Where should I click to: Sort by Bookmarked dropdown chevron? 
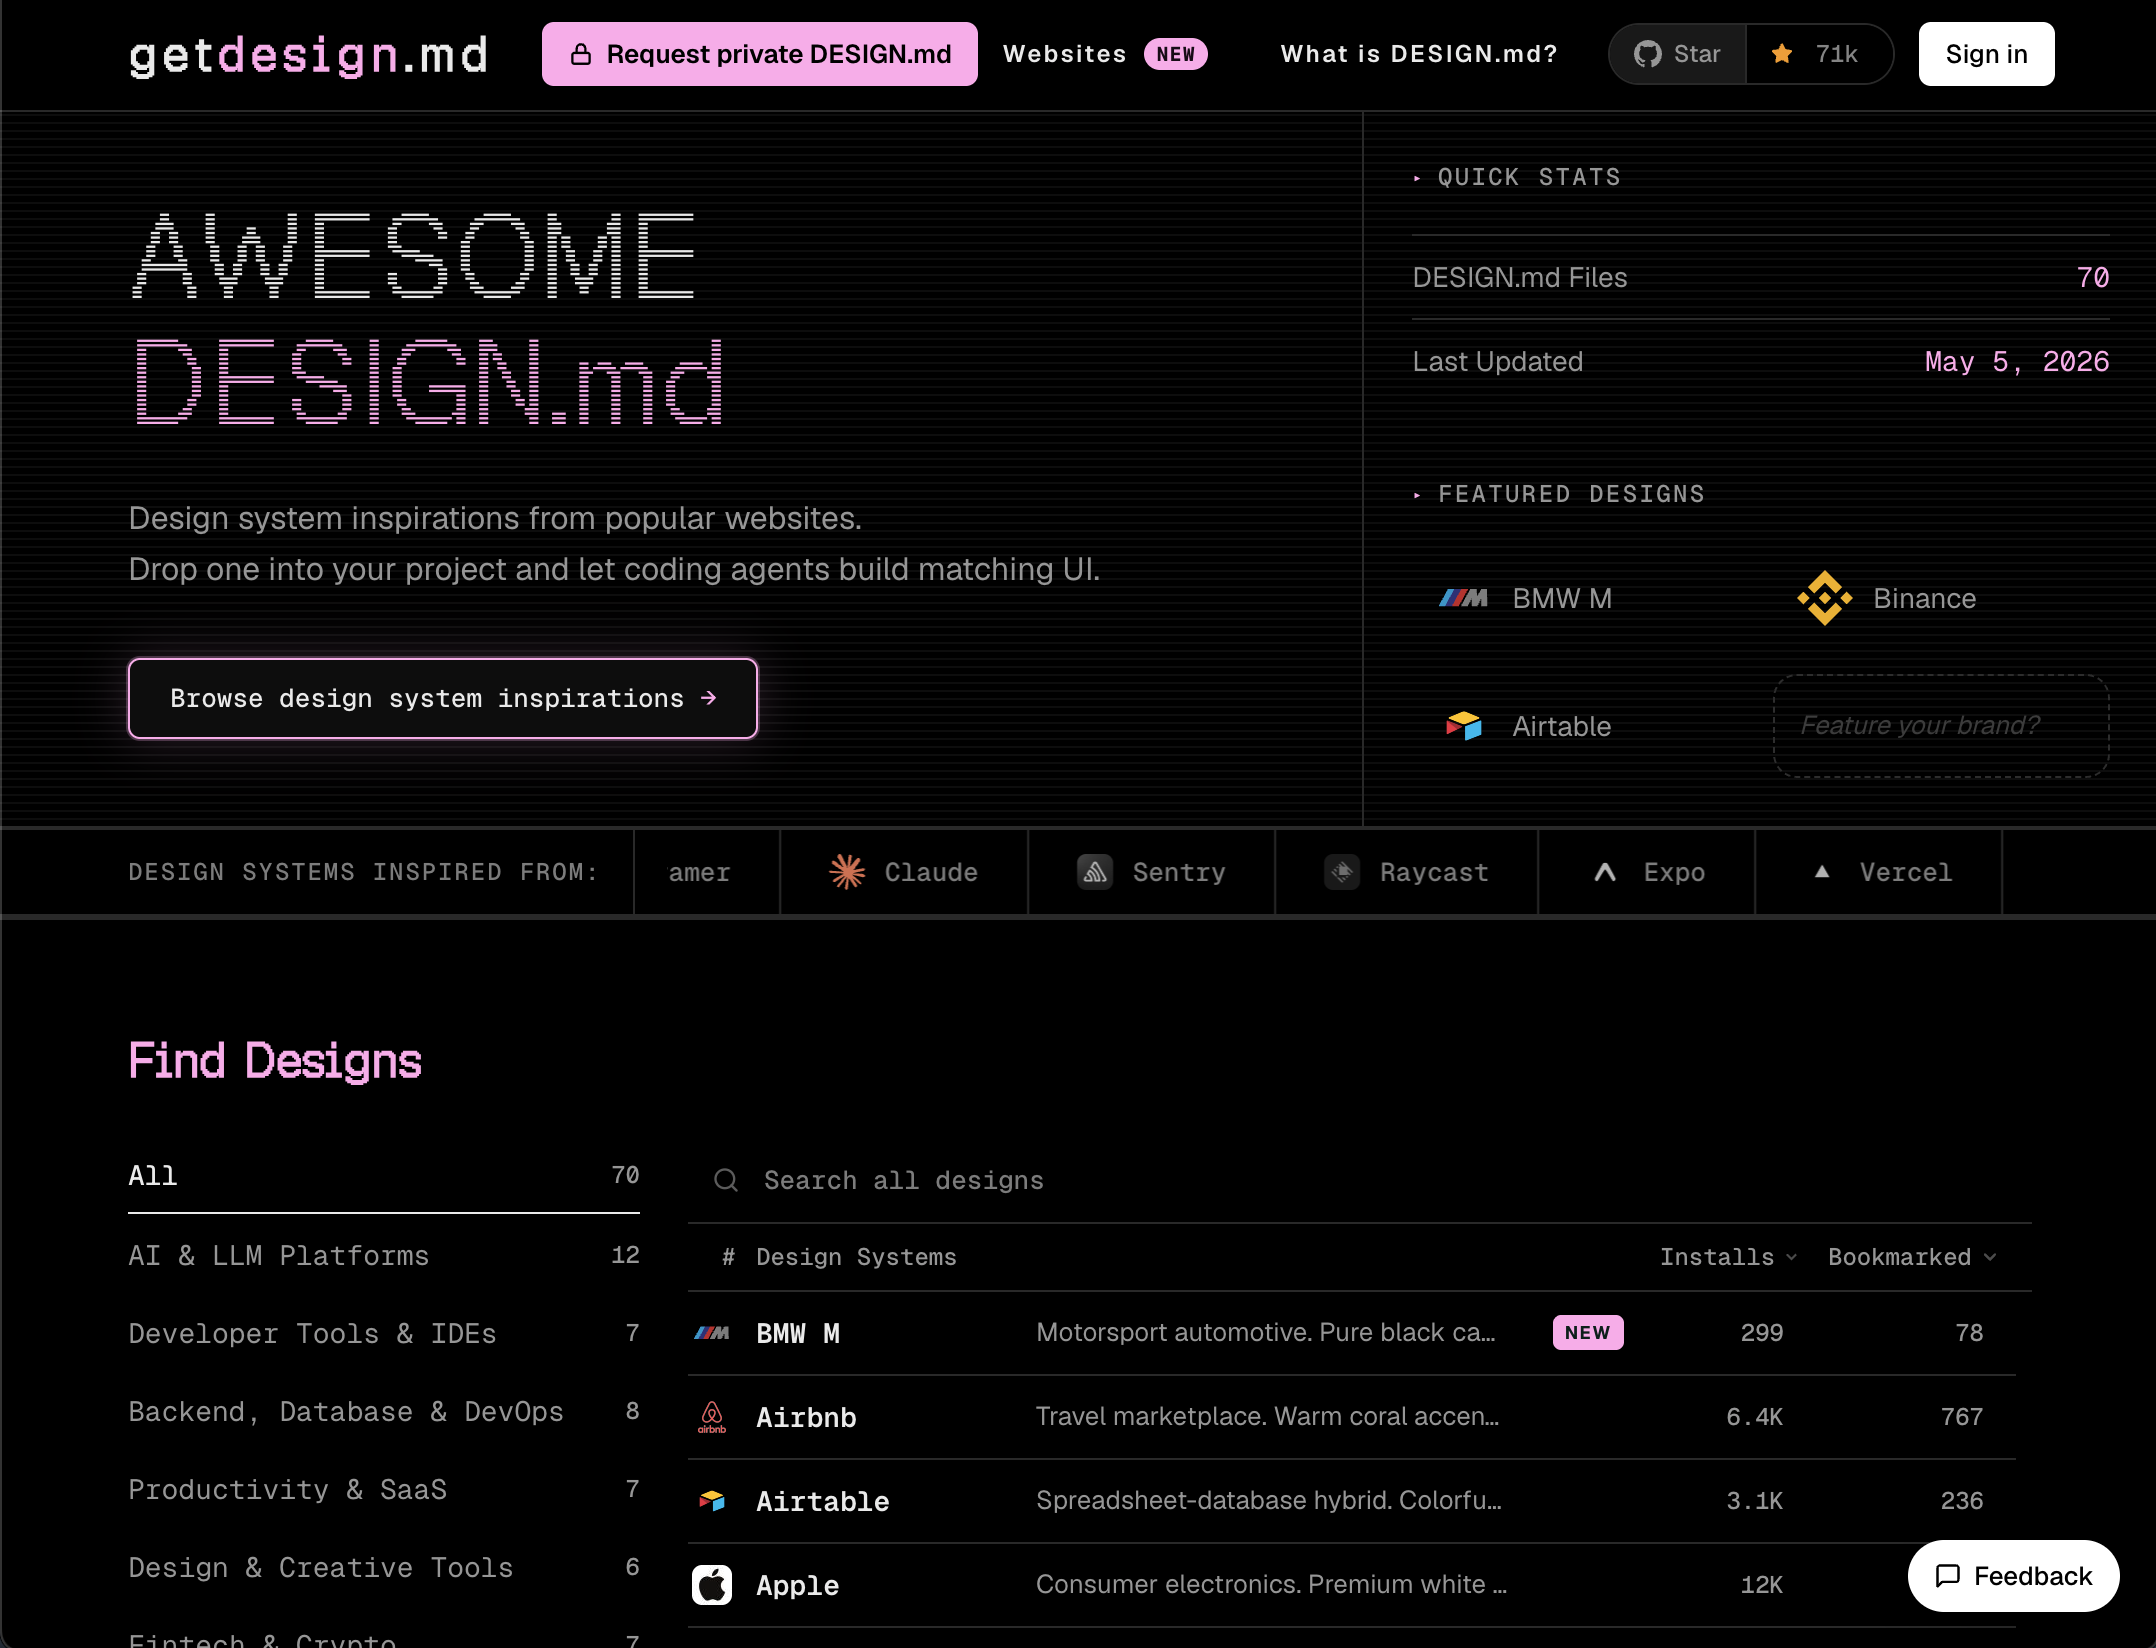pyautogui.click(x=1990, y=1257)
